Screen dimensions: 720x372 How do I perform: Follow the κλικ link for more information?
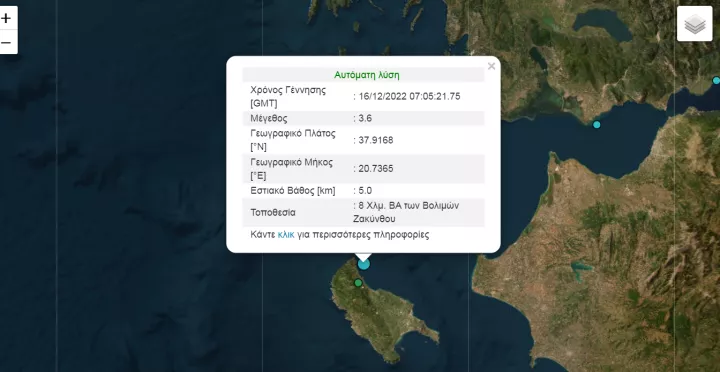tap(286, 235)
